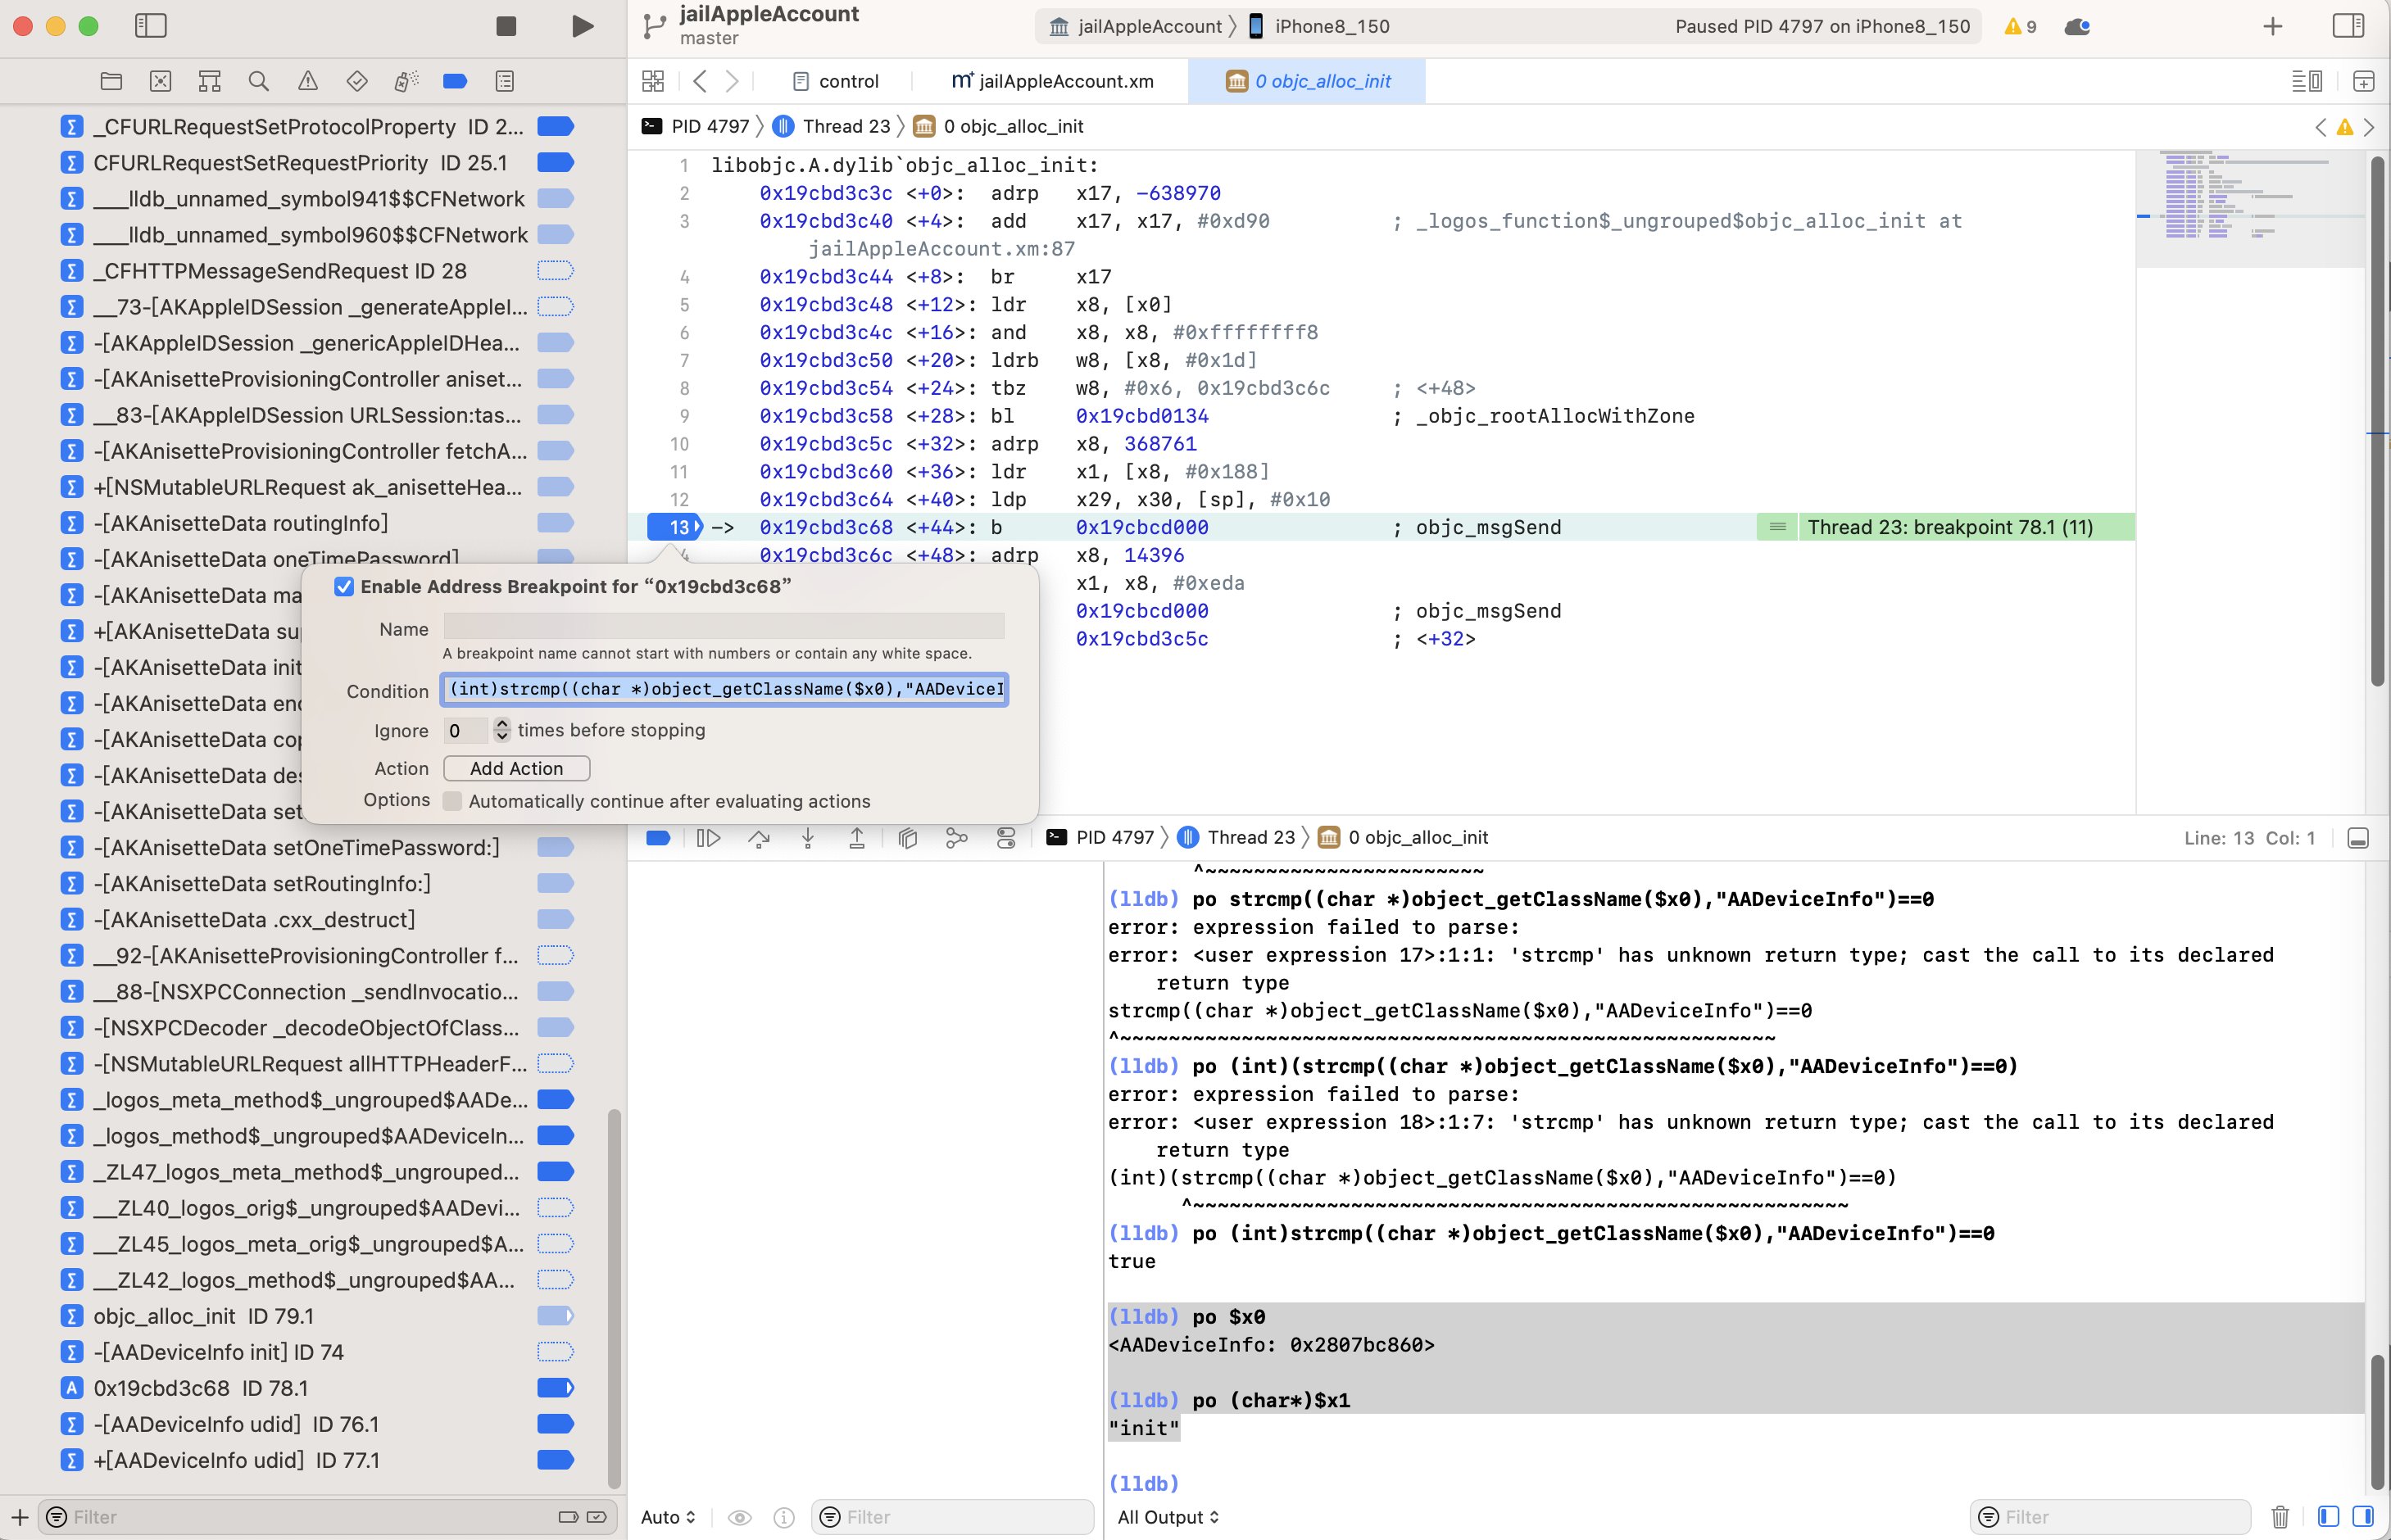Open the Cloud status icon in toolbar

pos(2077,26)
